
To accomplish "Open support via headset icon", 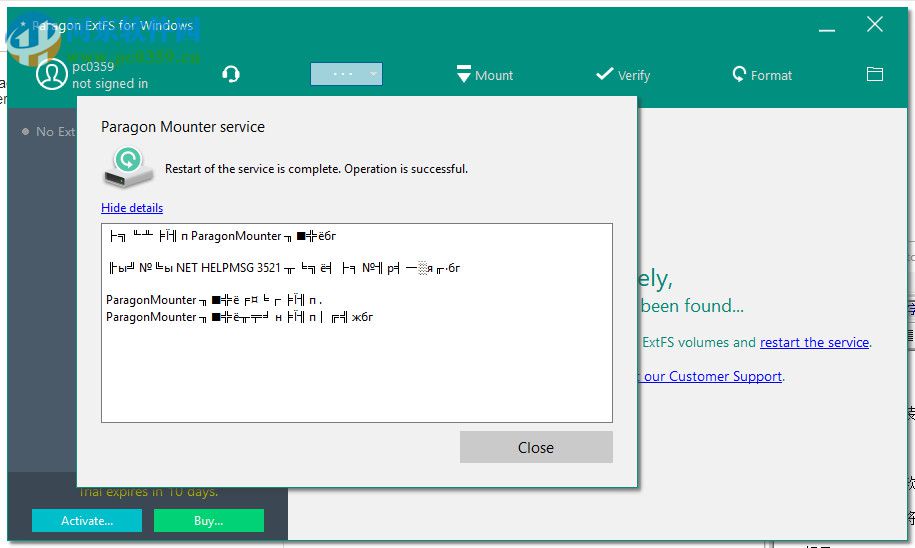I will (x=231, y=74).
